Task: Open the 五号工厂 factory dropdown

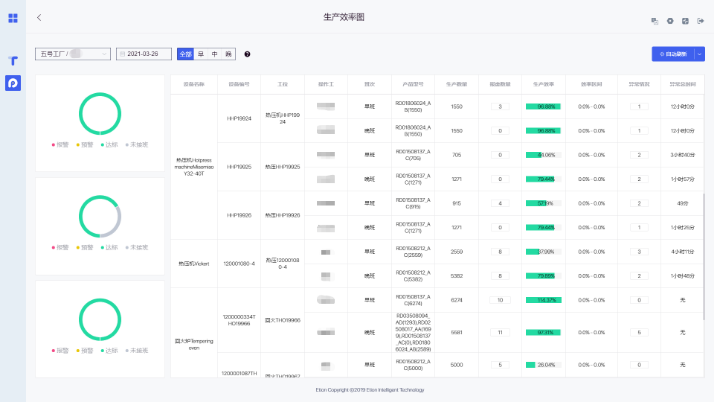Action: [x=73, y=54]
